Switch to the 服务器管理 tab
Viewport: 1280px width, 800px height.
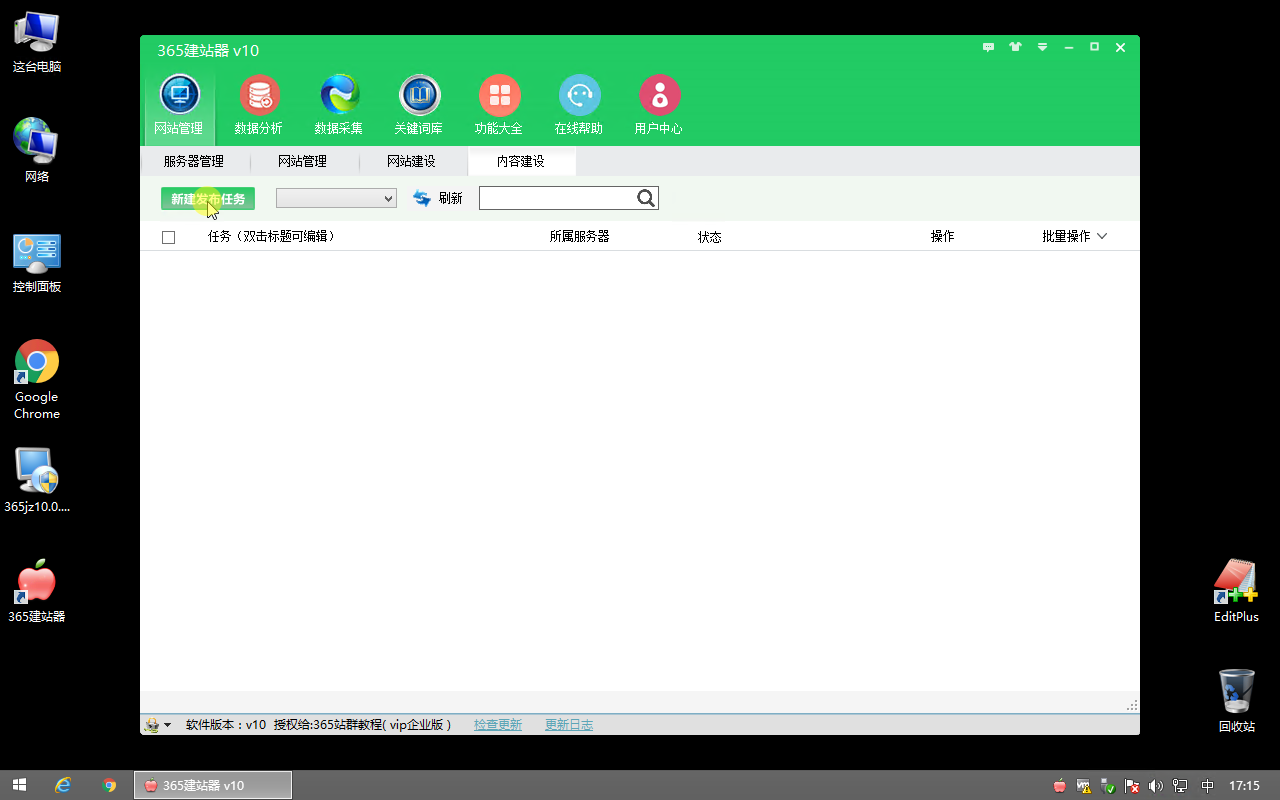click(194, 161)
